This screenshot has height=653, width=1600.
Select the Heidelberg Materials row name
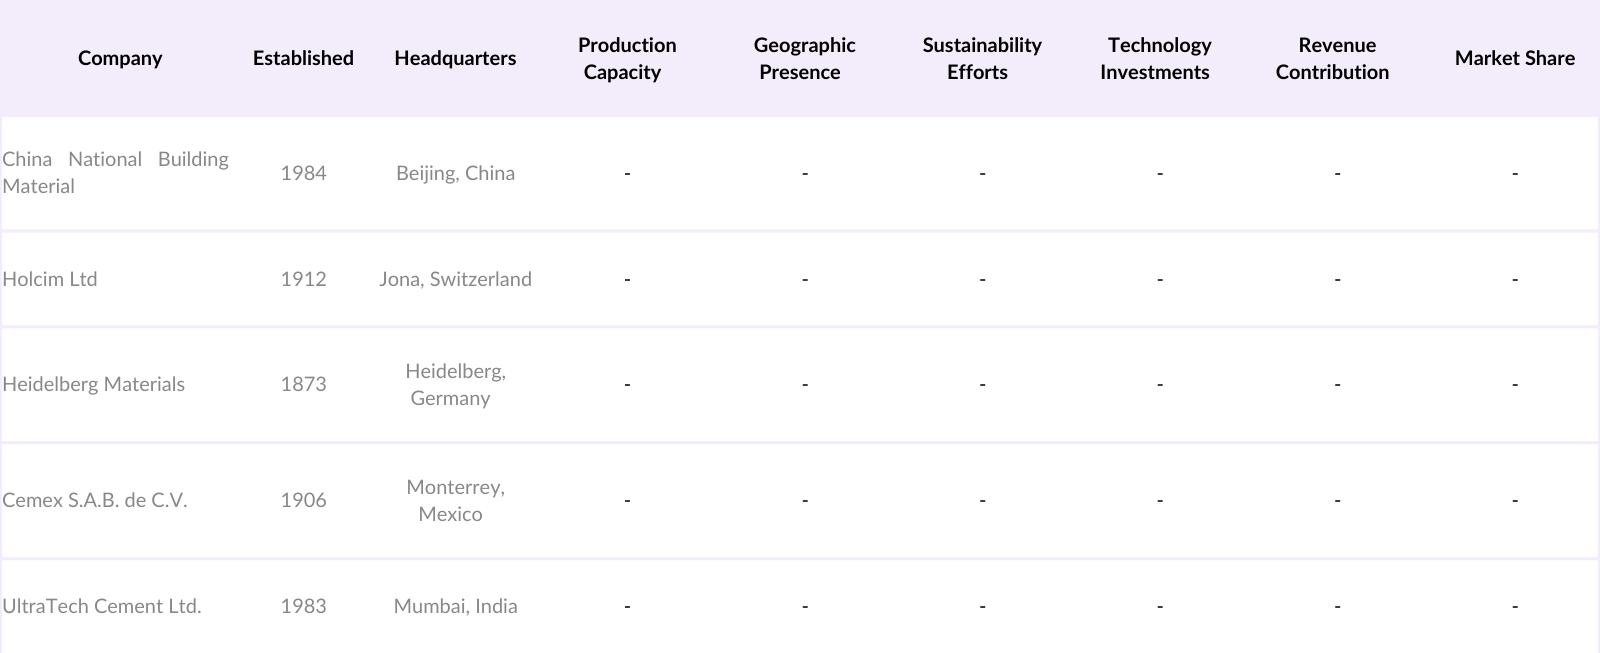click(94, 384)
